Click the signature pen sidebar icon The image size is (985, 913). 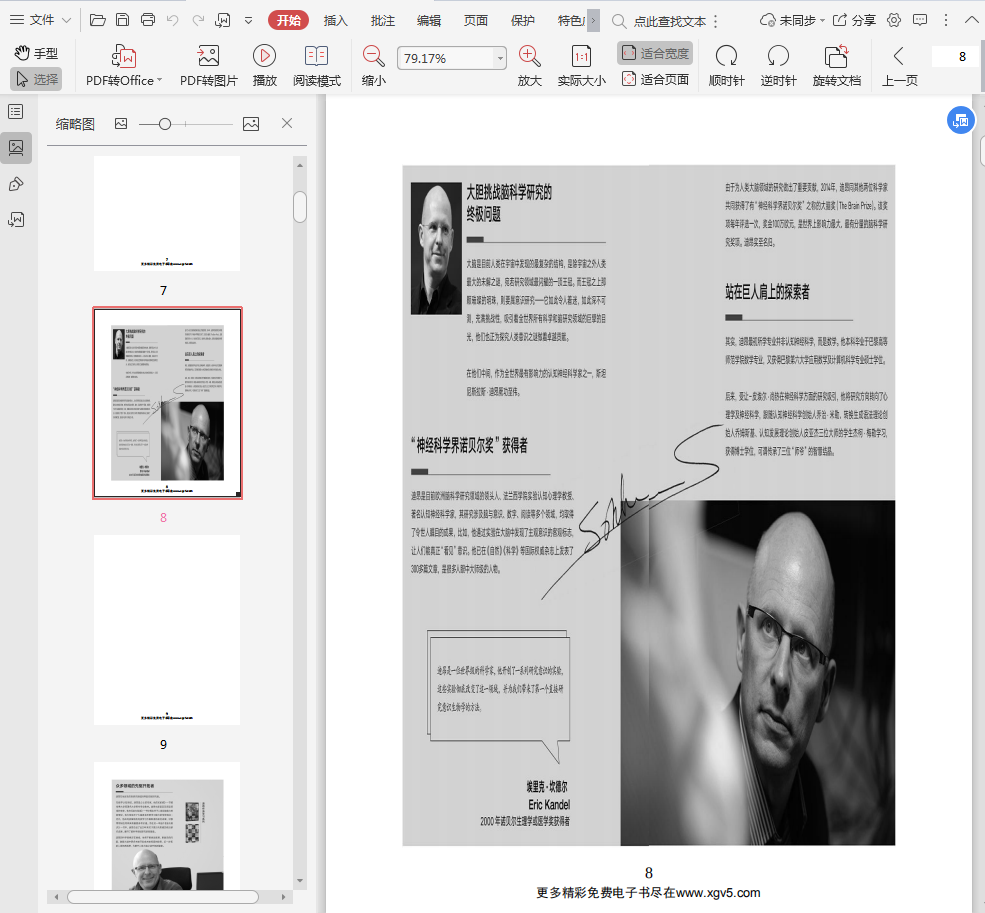(16, 184)
